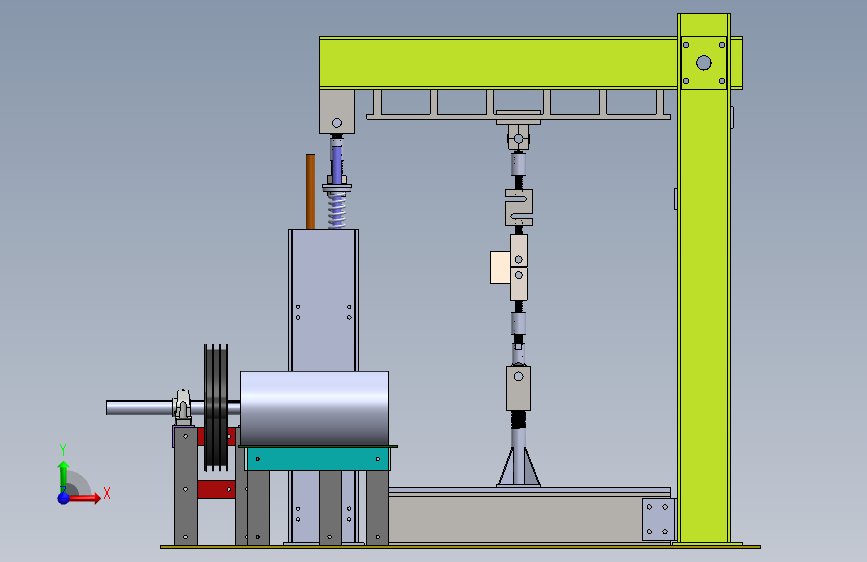Image resolution: width=867 pixels, height=562 pixels.
Task: Select the ladder-like rail under the beam
Action: (519, 104)
